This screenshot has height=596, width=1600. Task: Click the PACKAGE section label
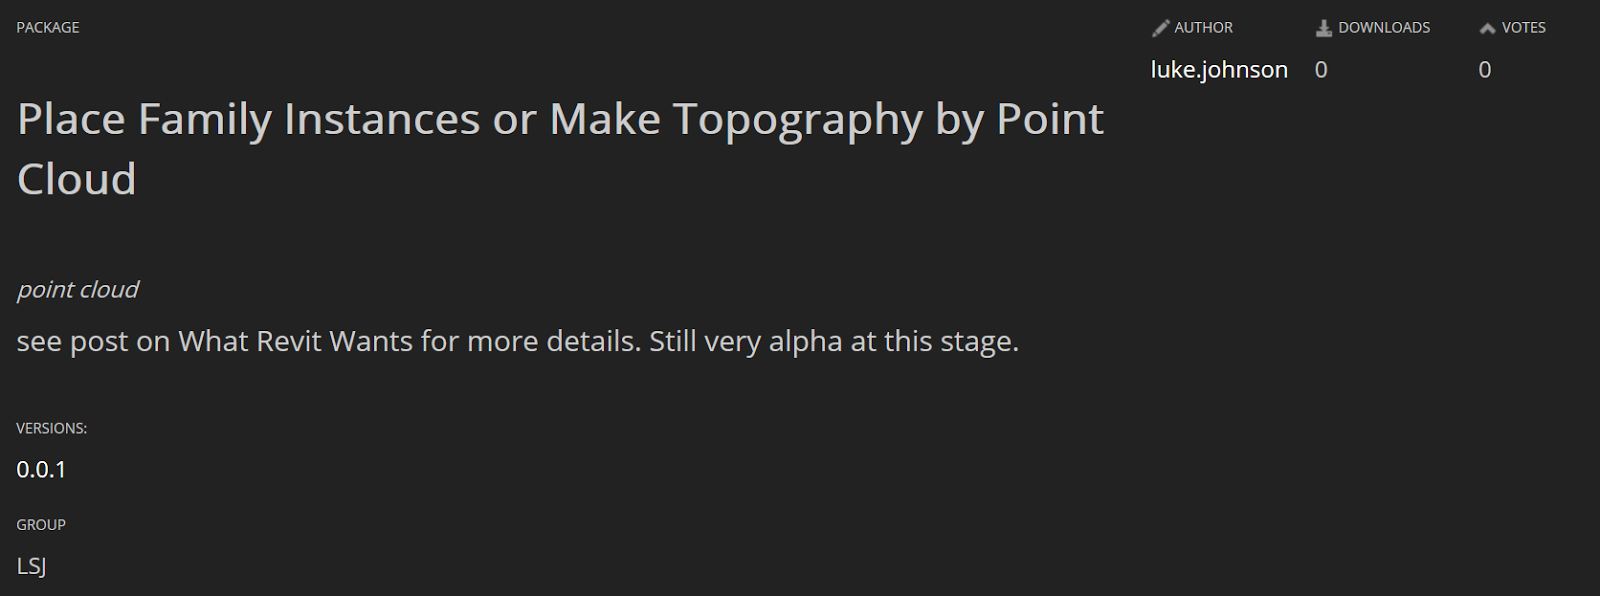48,28
